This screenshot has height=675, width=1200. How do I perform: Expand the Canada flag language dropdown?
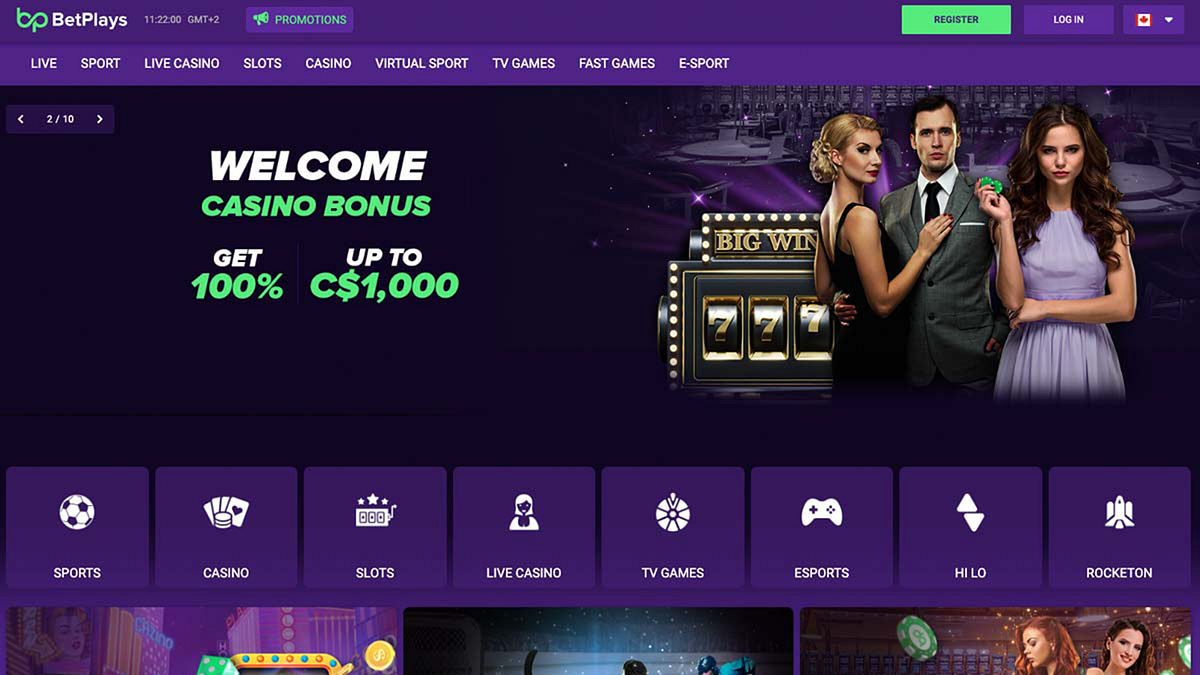point(1154,20)
